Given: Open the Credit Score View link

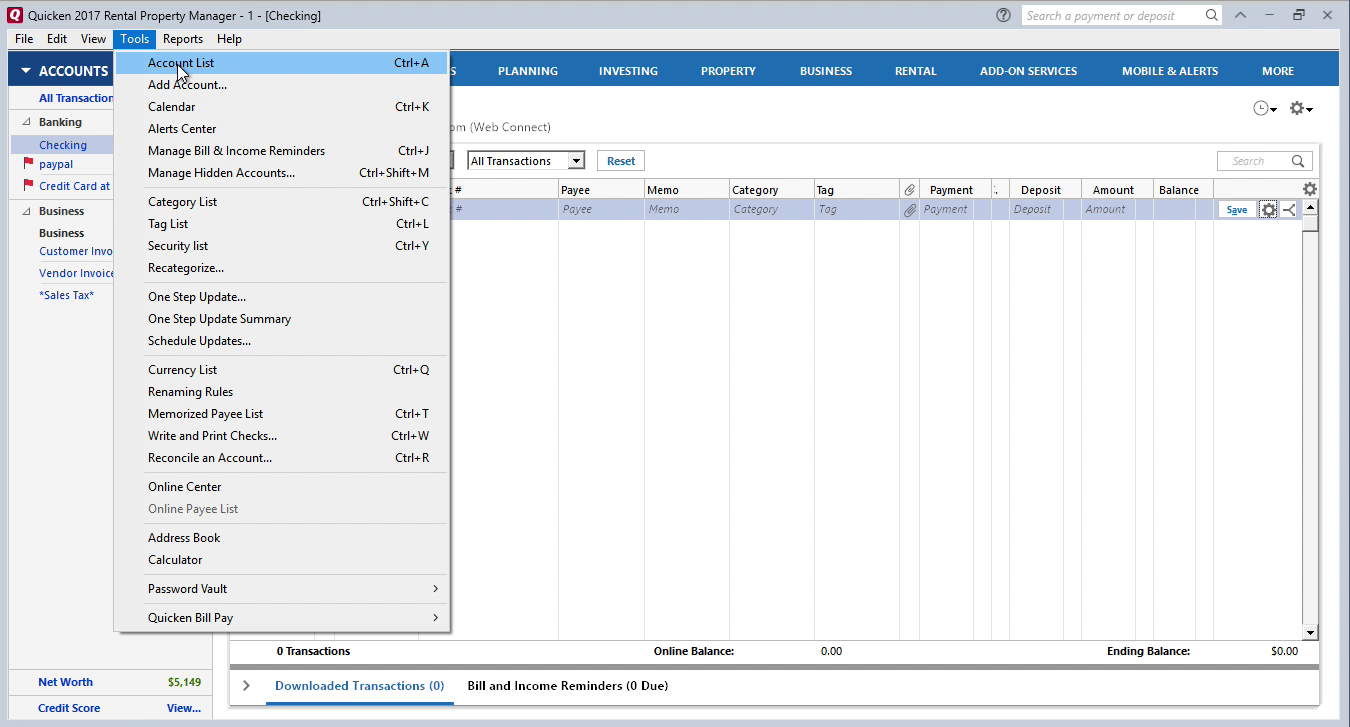Looking at the screenshot, I should pyautogui.click(x=184, y=708).
